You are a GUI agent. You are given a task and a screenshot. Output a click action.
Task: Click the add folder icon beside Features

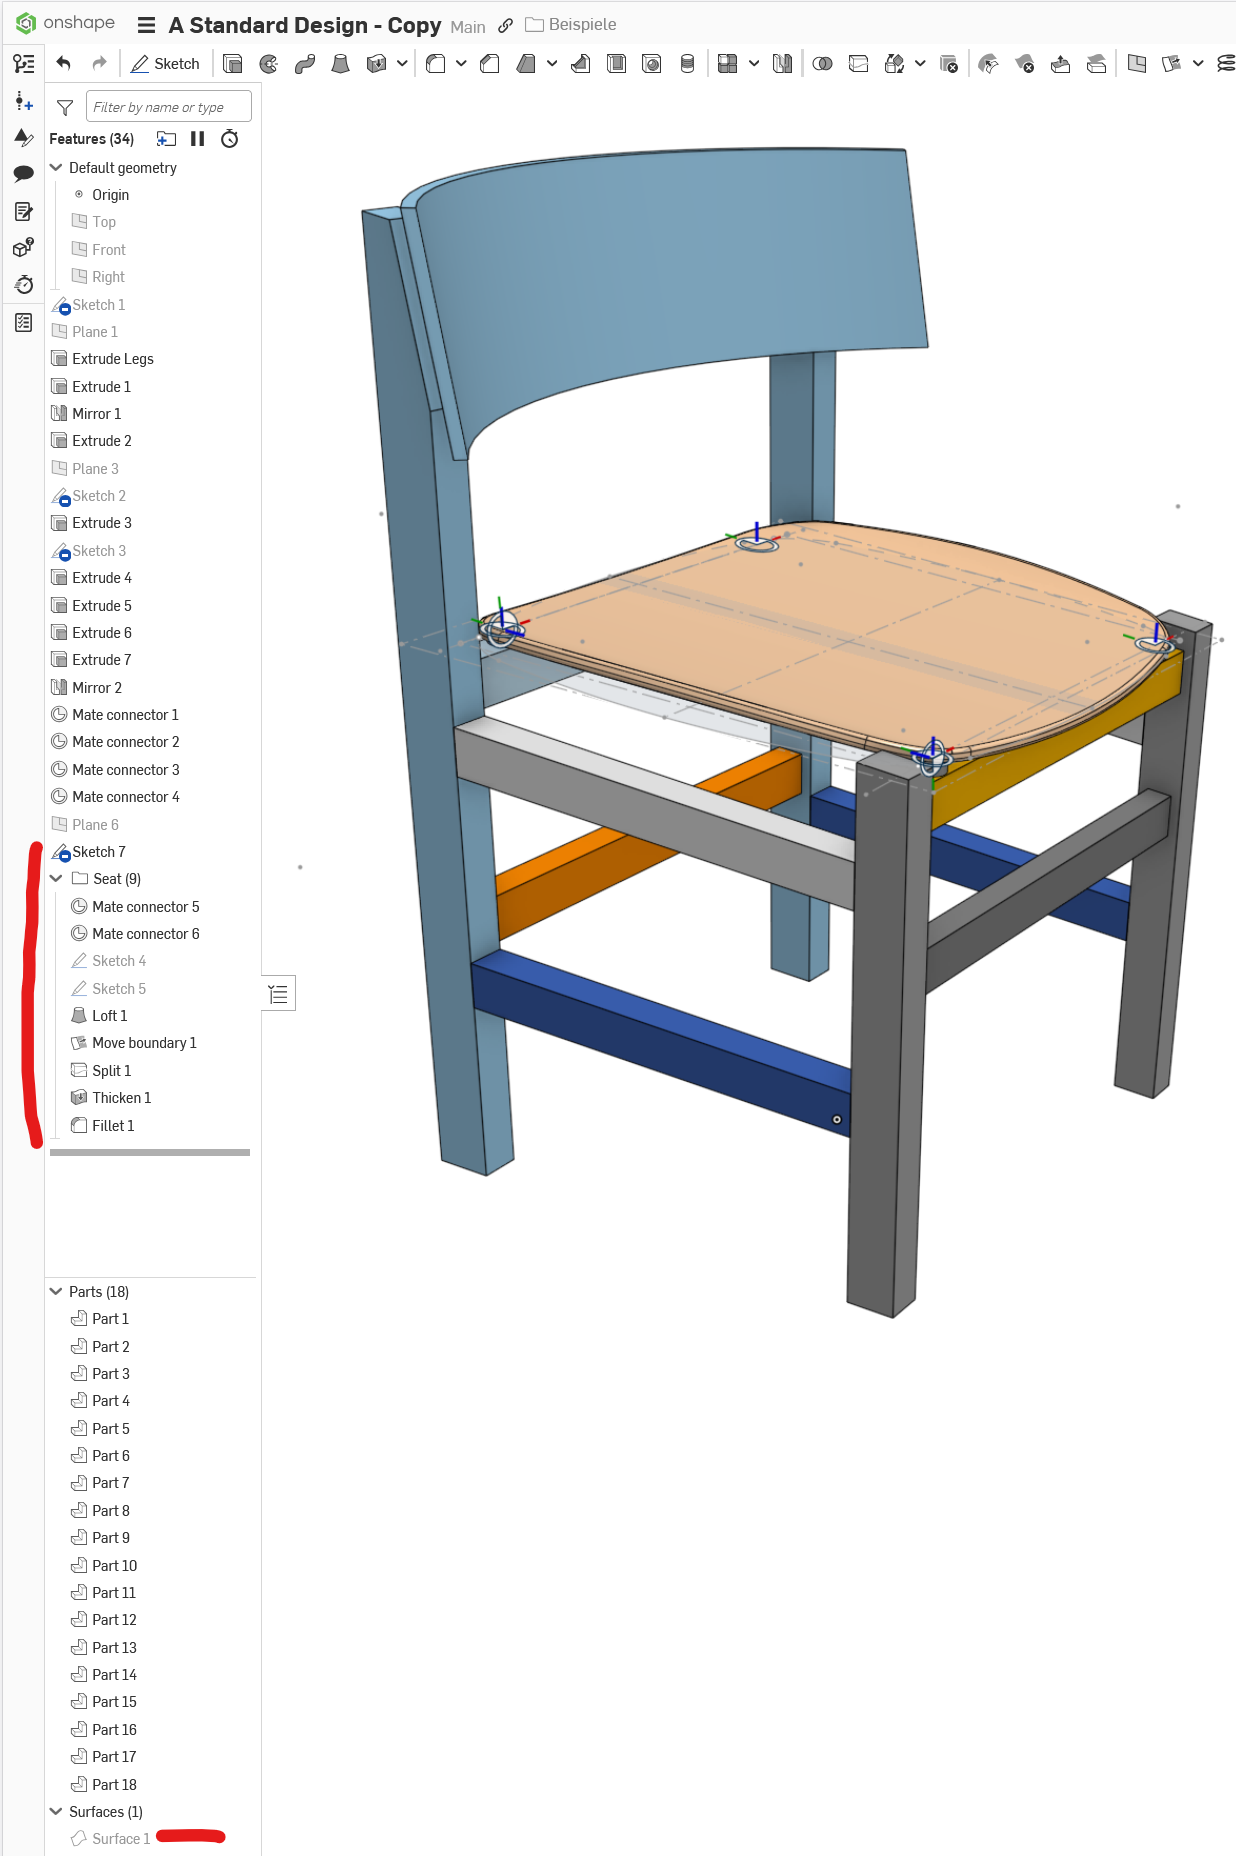(166, 139)
